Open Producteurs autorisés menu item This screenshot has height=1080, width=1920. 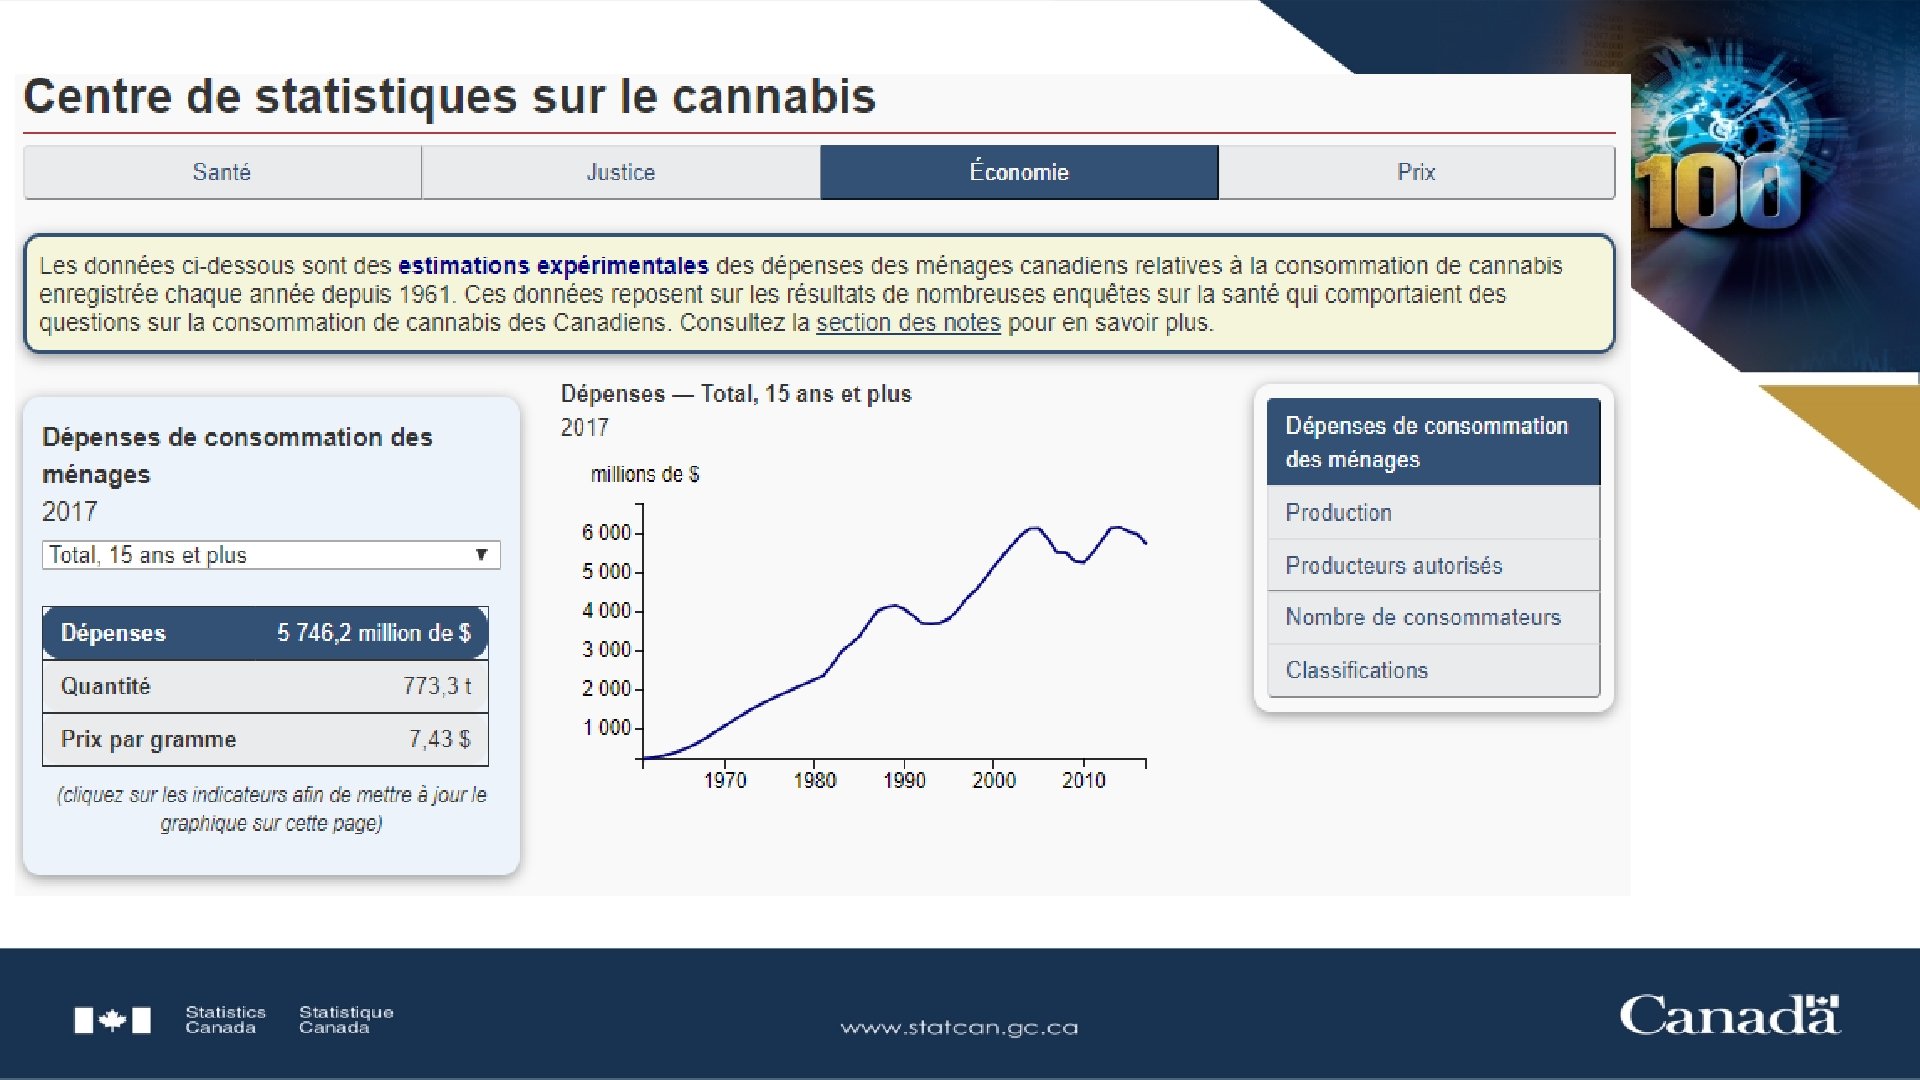click(1432, 565)
